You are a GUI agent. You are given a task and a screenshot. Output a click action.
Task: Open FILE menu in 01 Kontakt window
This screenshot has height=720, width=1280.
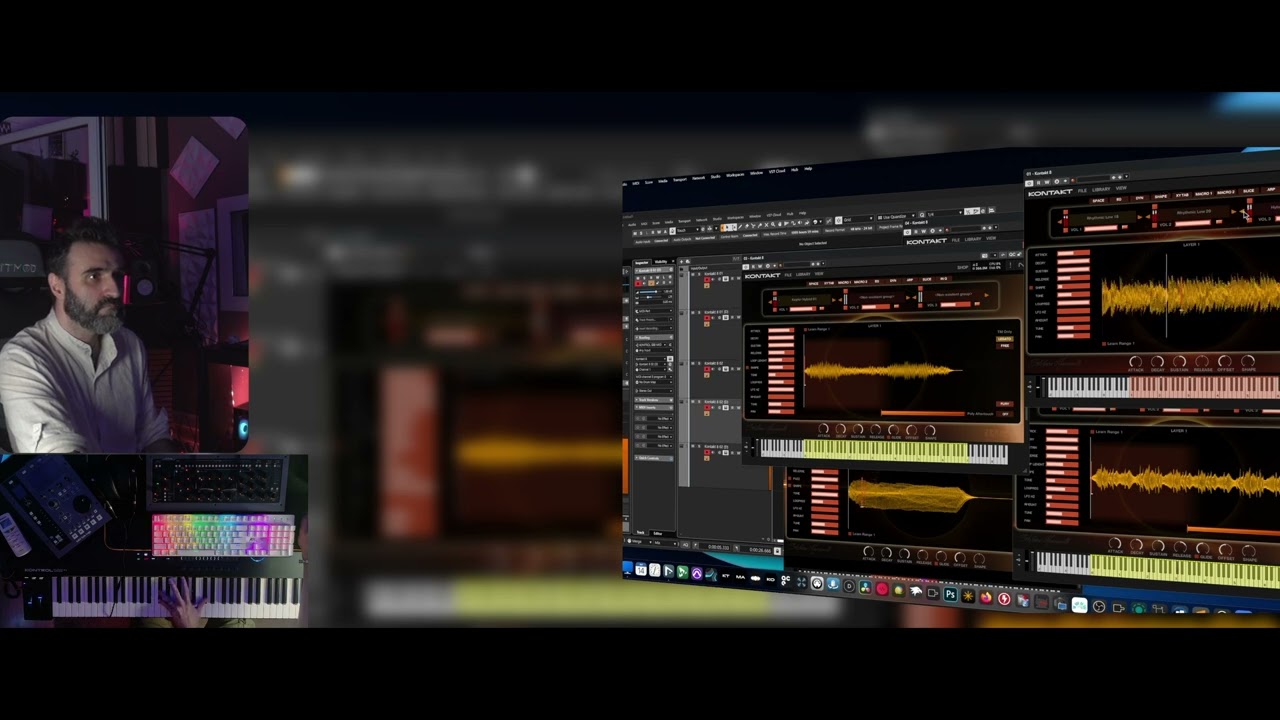[x=1082, y=190]
